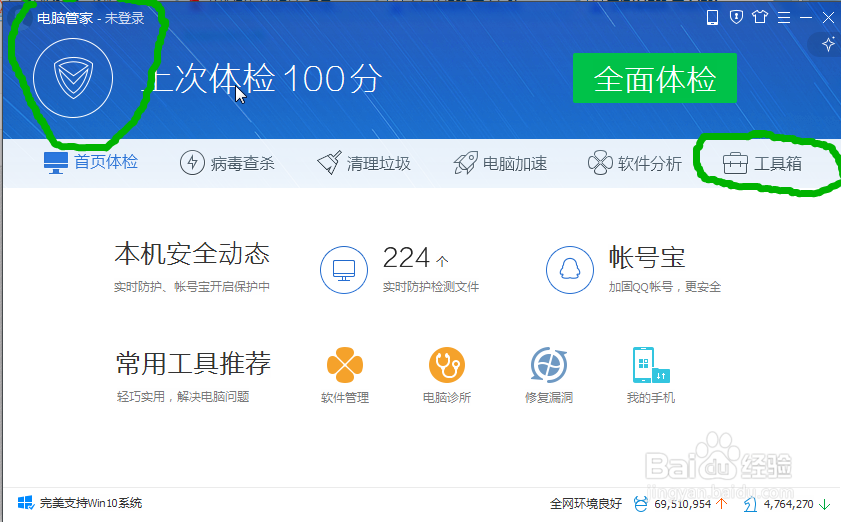841x522 pixels.
Task: Open 修复漏洞 repair icon
Action: click(549, 365)
